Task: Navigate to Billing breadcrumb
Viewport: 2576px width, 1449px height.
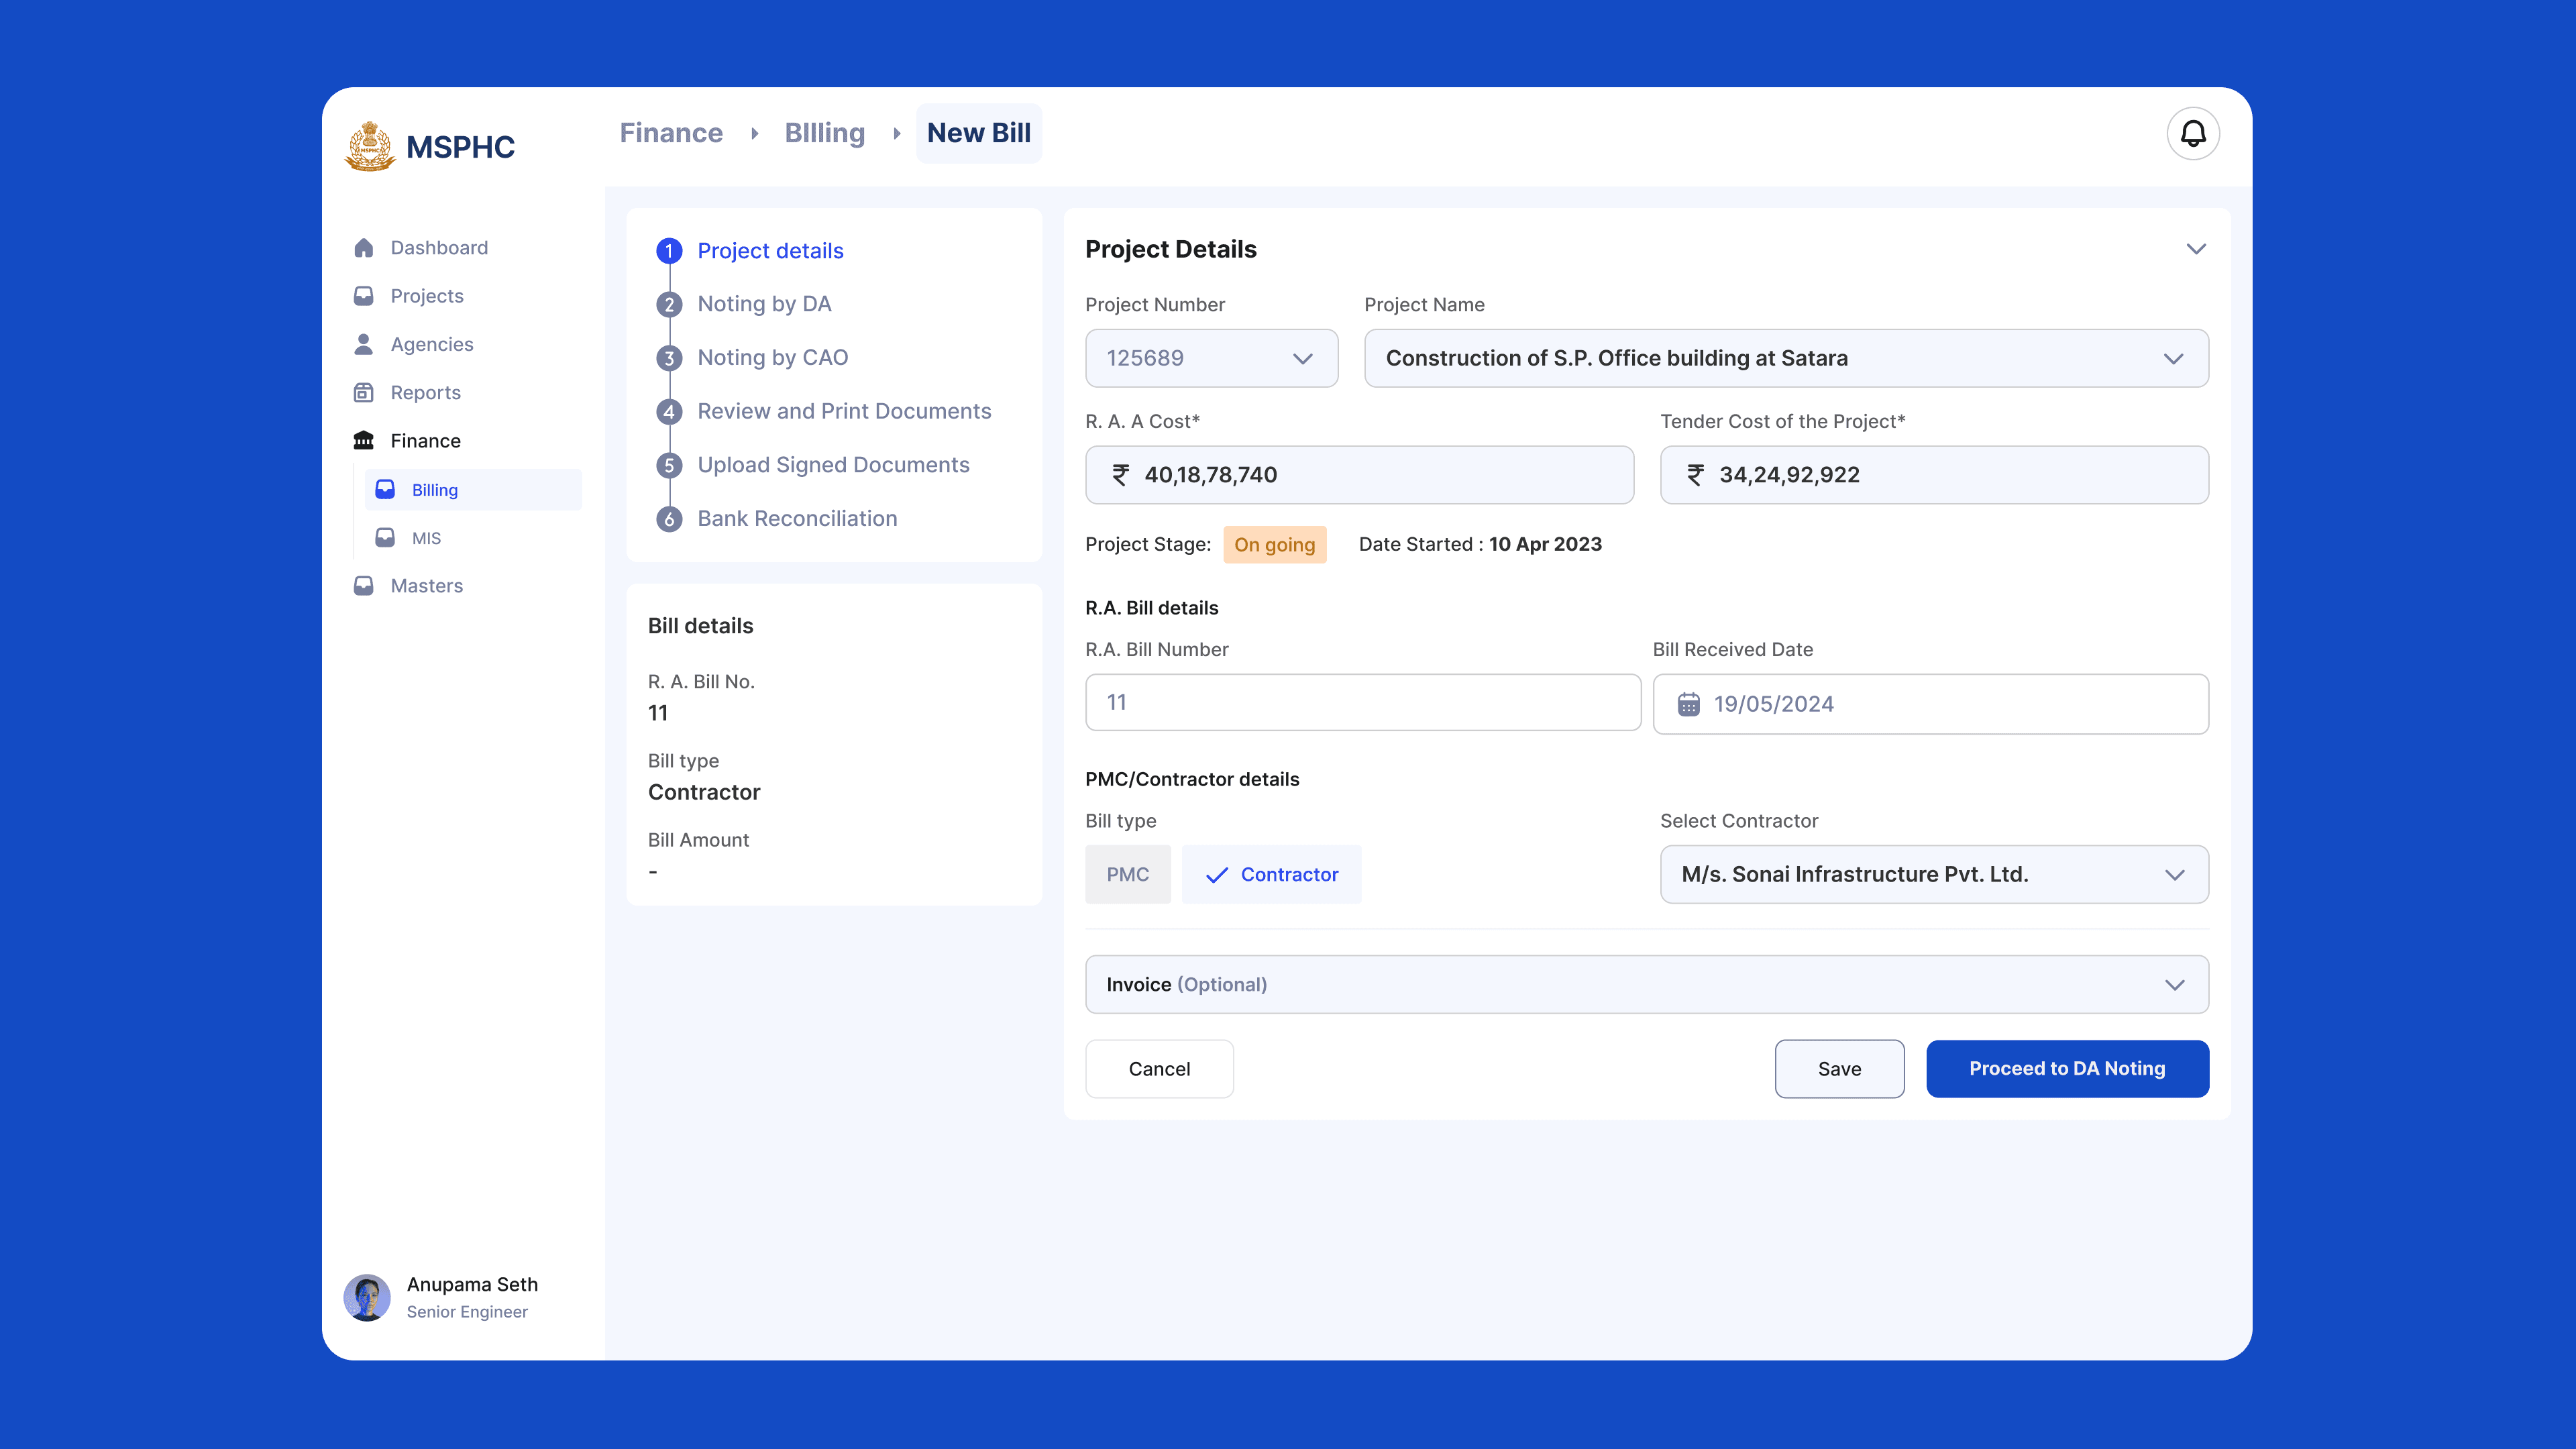Action: point(824,132)
